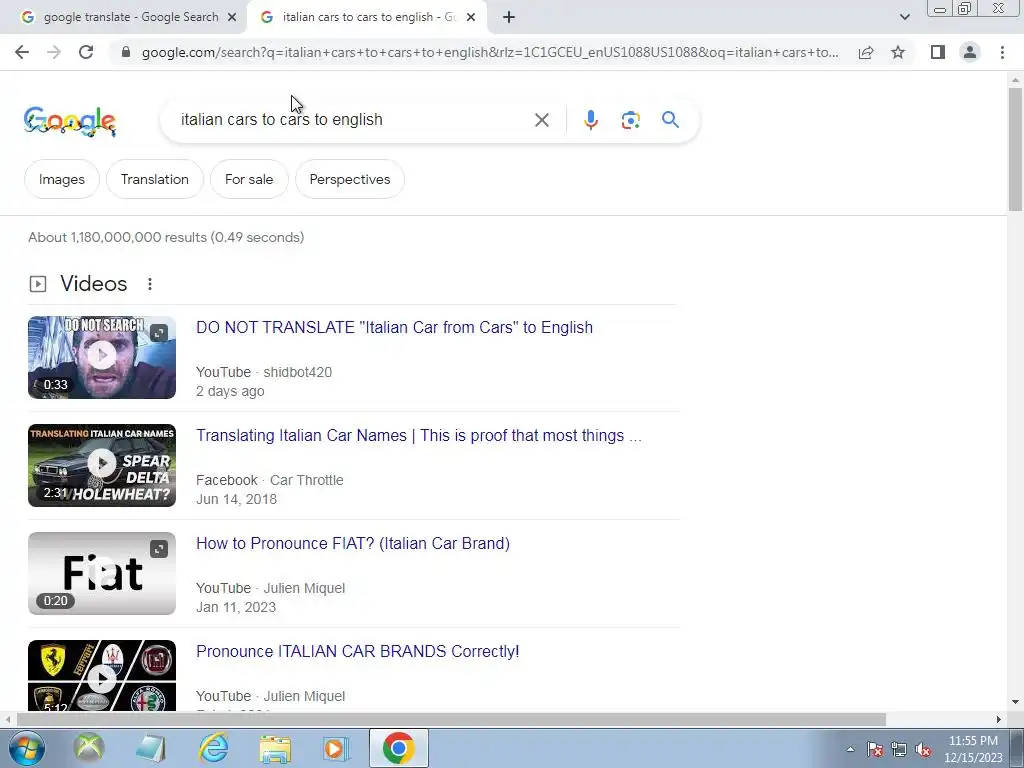Click the results count text
The image size is (1024, 768).
click(x=166, y=237)
